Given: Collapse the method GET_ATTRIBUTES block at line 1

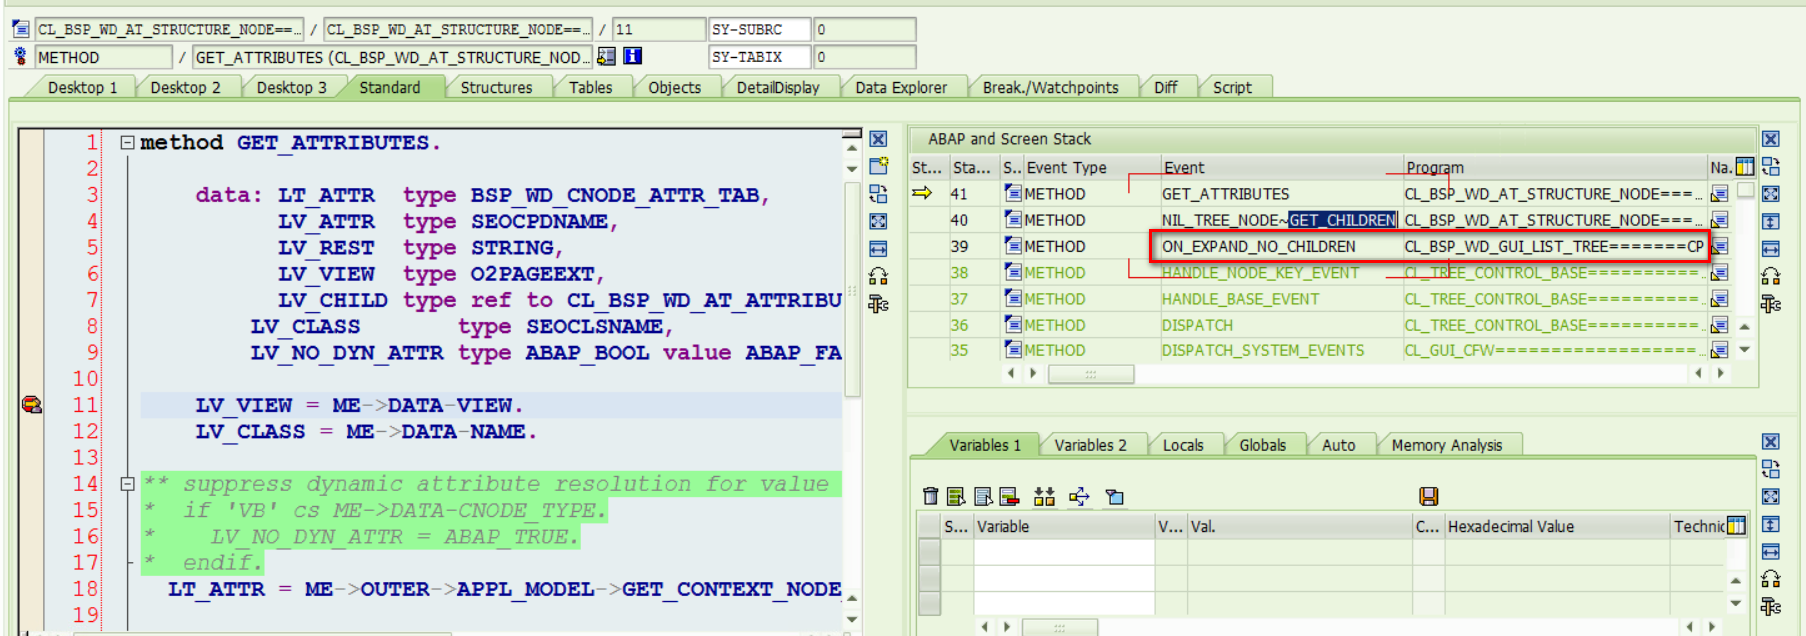Looking at the screenshot, I should (127, 142).
